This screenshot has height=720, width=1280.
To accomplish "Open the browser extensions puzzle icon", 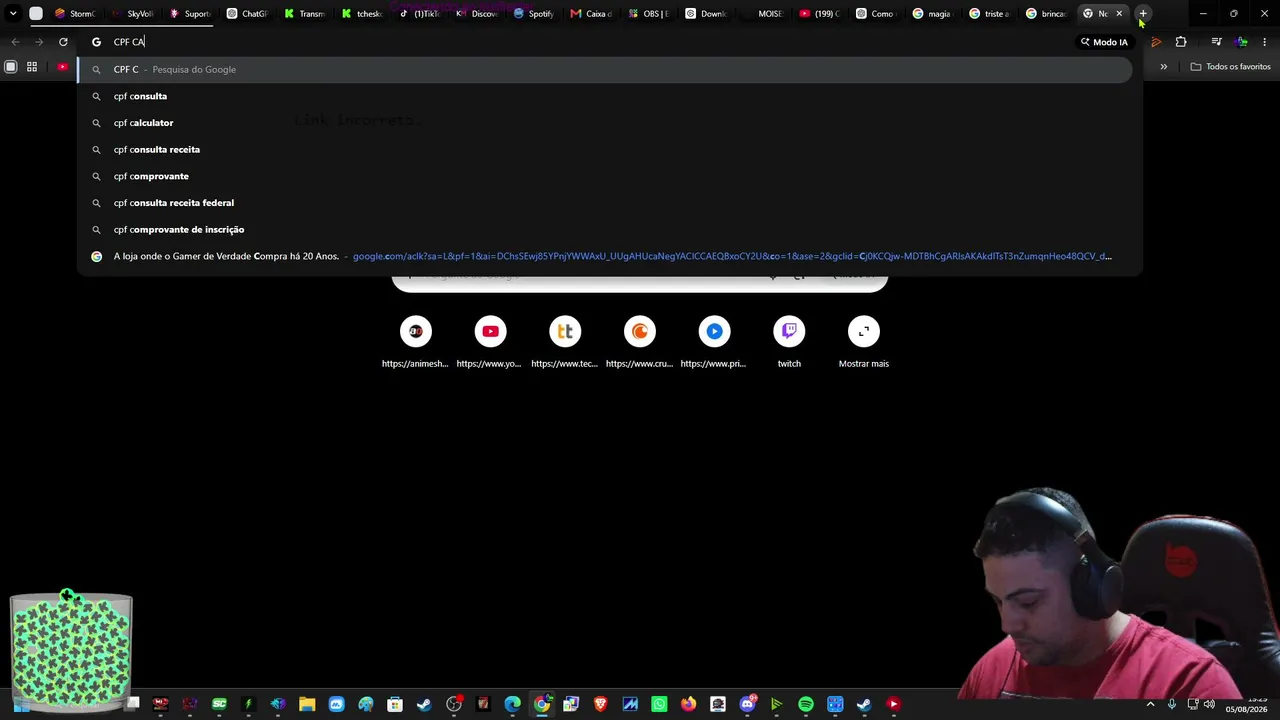I will [x=1181, y=42].
